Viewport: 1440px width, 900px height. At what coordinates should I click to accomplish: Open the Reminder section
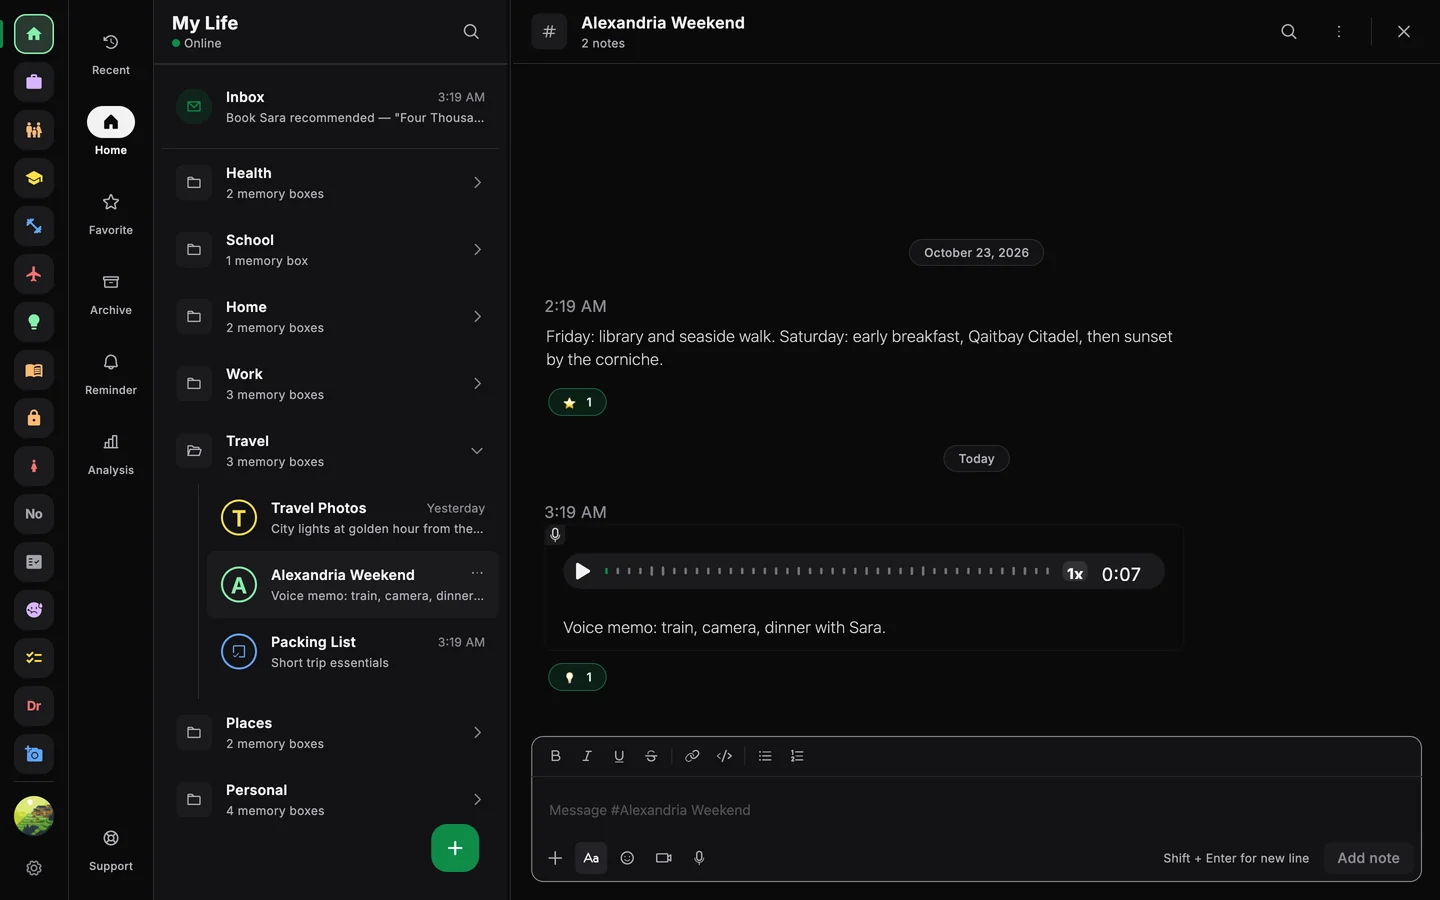click(x=111, y=374)
